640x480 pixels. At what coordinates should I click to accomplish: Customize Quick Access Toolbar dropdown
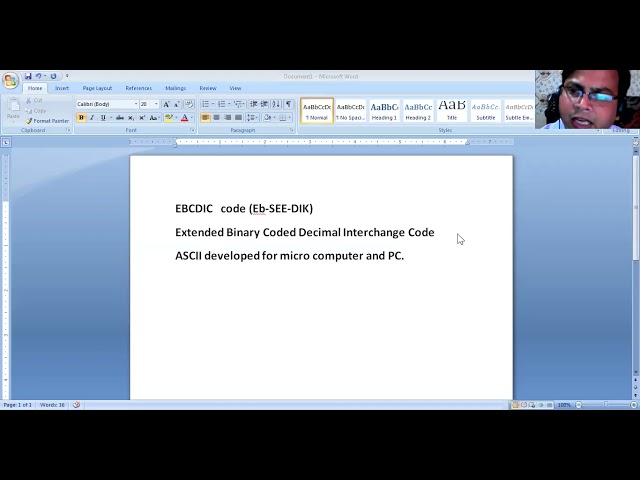coord(67,76)
